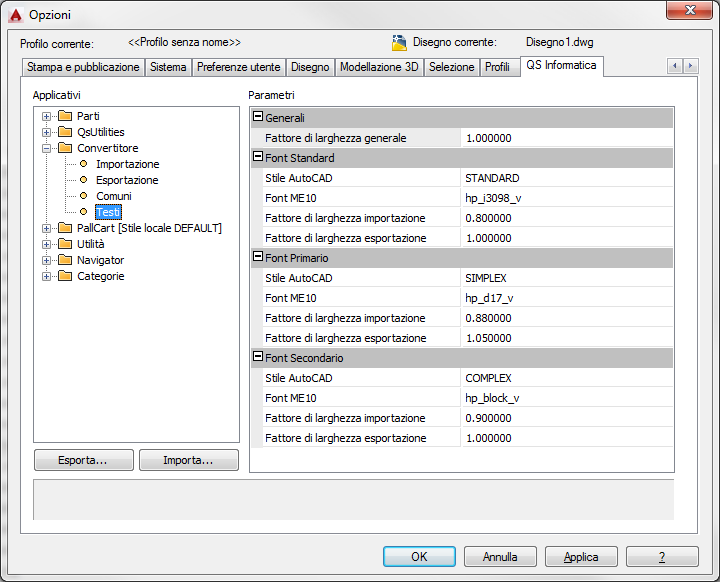
Task: Collapse the Font Standard parameter group
Action: click(258, 156)
